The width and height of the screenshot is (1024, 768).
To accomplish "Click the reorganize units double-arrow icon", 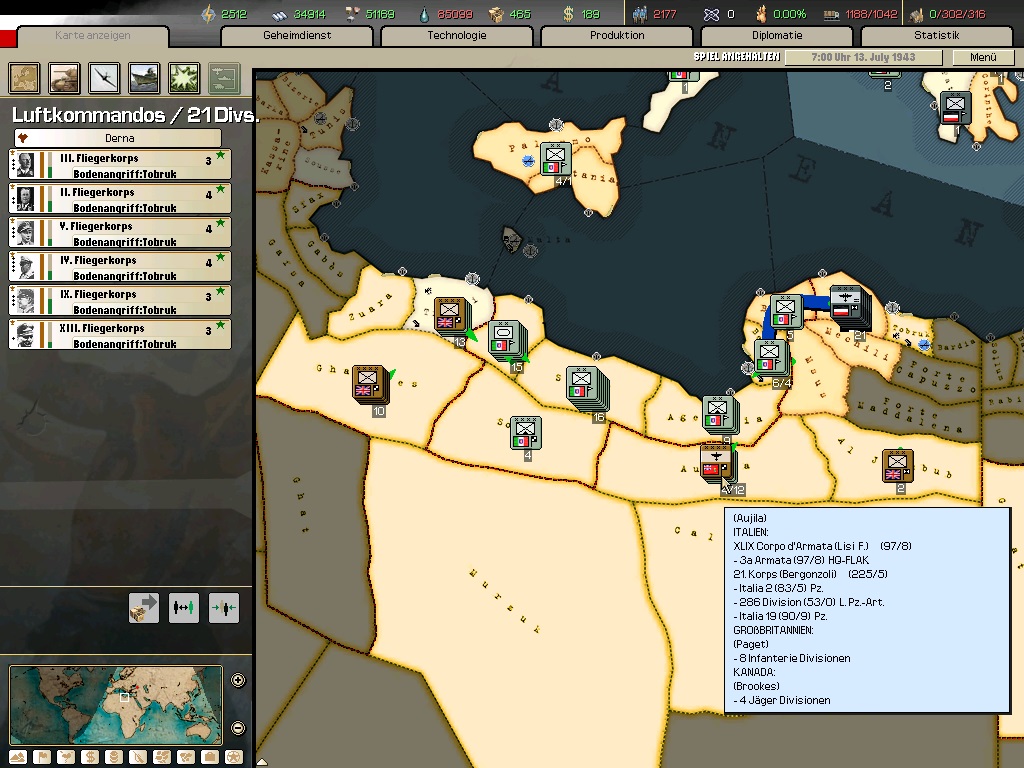I will click(184, 608).
